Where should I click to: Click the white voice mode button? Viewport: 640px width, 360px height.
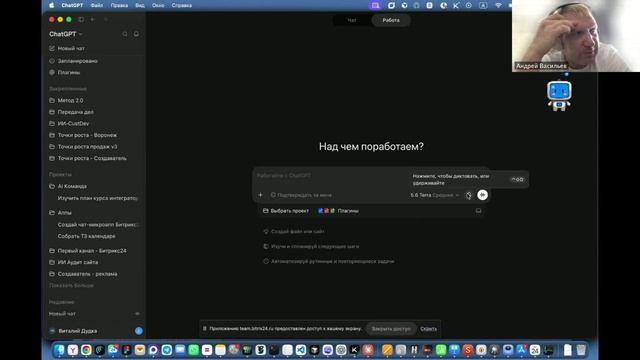482,195
